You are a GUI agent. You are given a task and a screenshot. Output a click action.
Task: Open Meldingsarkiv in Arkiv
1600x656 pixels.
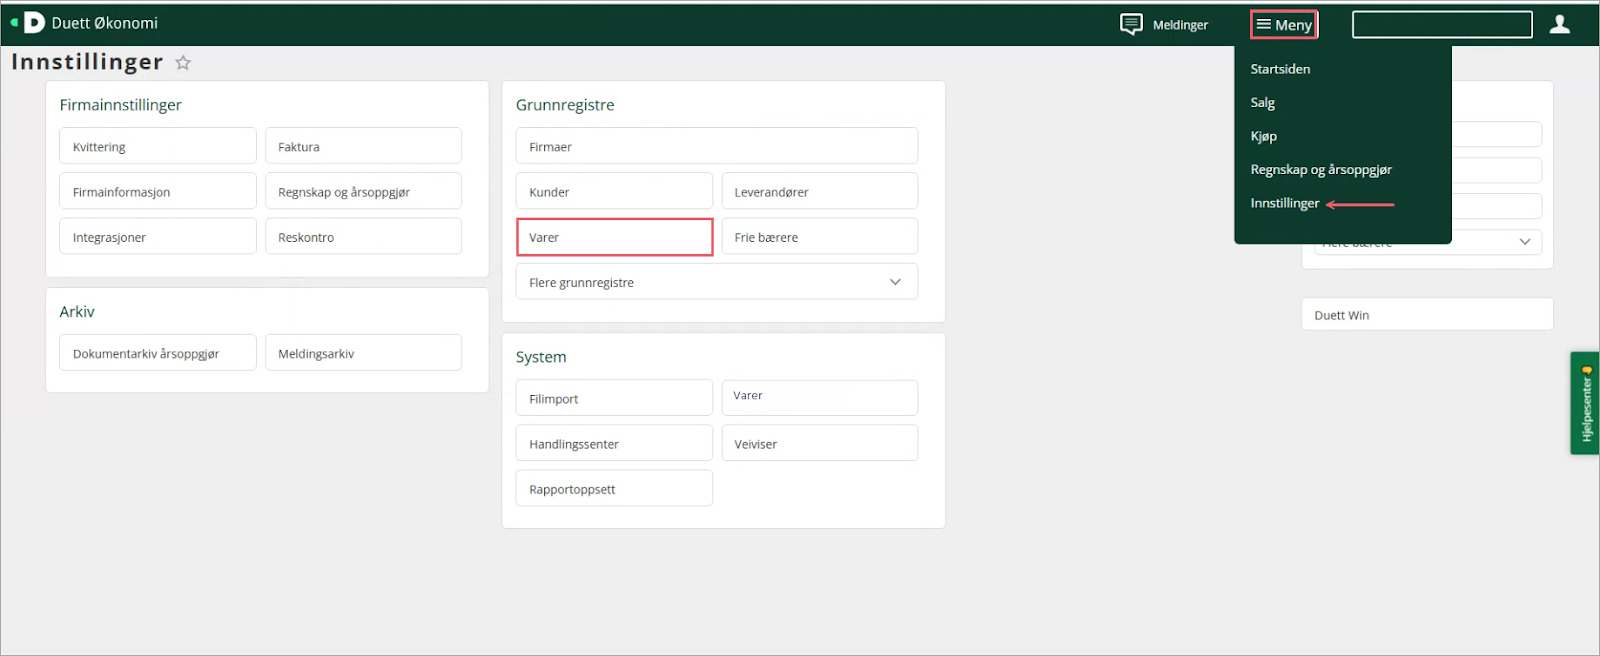[x=363, y=353]
